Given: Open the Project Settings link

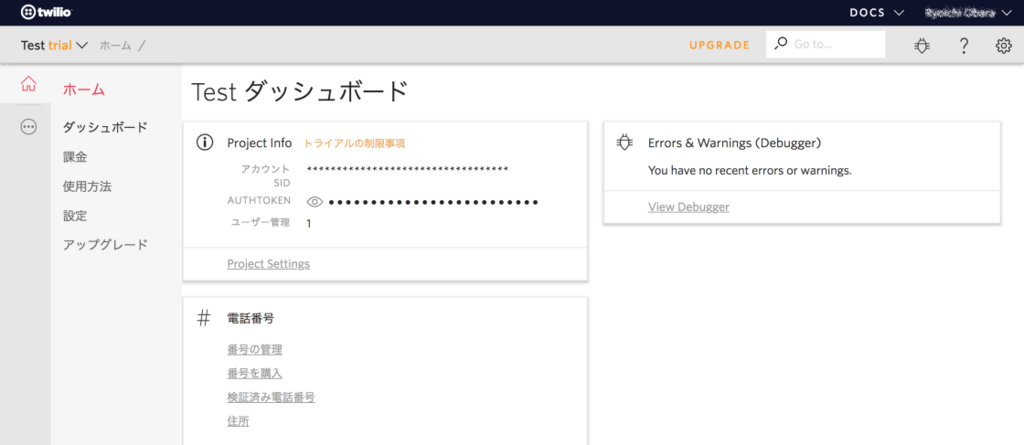Looking at the screenshot, I should 268,264.
